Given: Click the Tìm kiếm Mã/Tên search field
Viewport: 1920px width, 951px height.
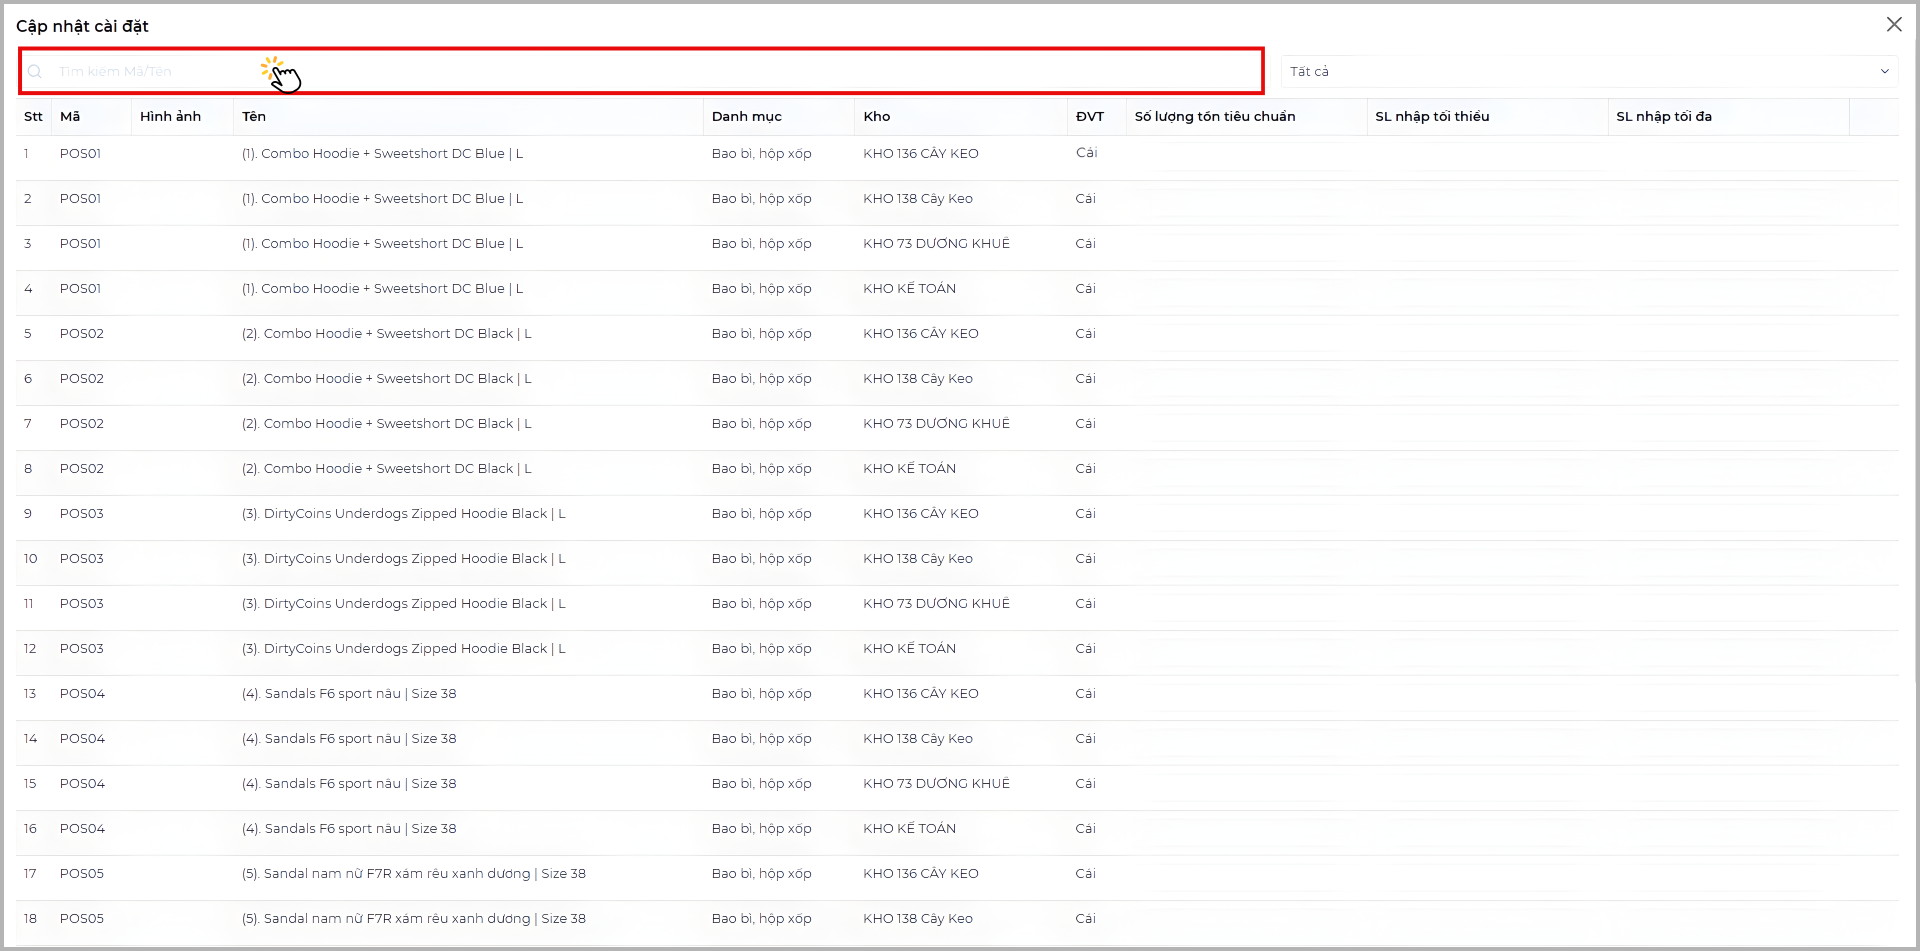Looking at the screenshot, I should pyautogui.click(x=640, y=72).
